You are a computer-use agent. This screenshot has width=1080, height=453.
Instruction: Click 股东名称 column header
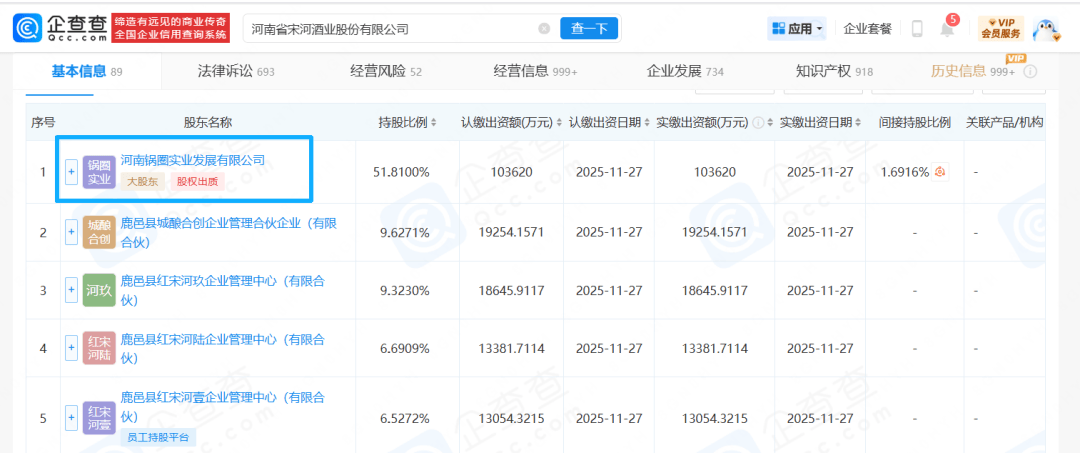[207, 123]
